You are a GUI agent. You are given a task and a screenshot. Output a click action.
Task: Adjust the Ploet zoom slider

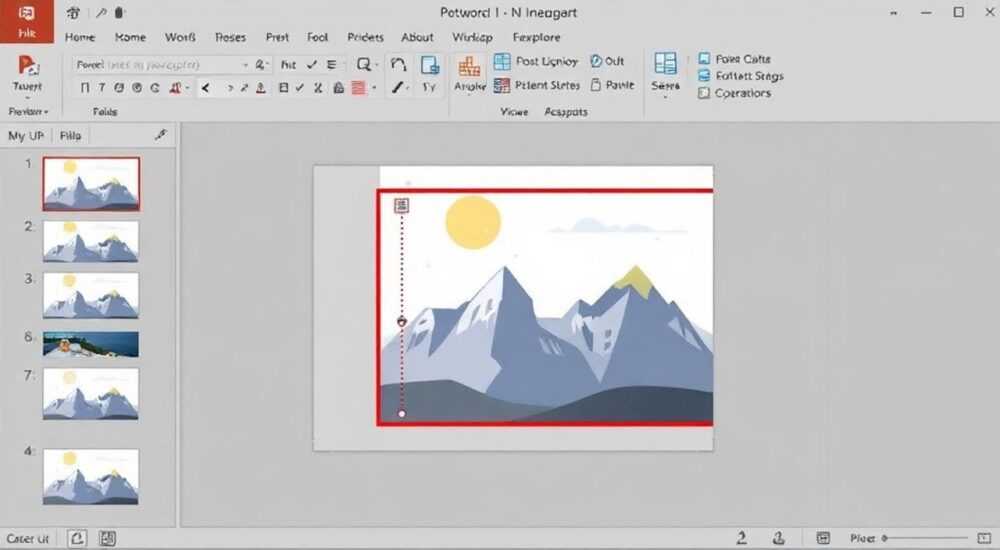pos(925,539)
